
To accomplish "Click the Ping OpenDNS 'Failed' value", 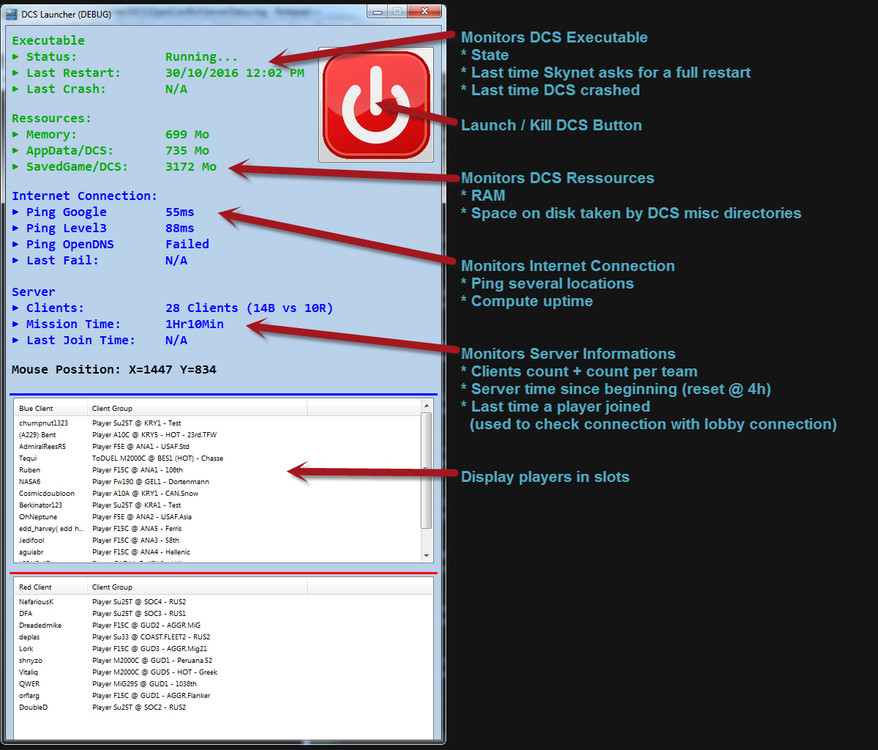I will tap(187, 245).
